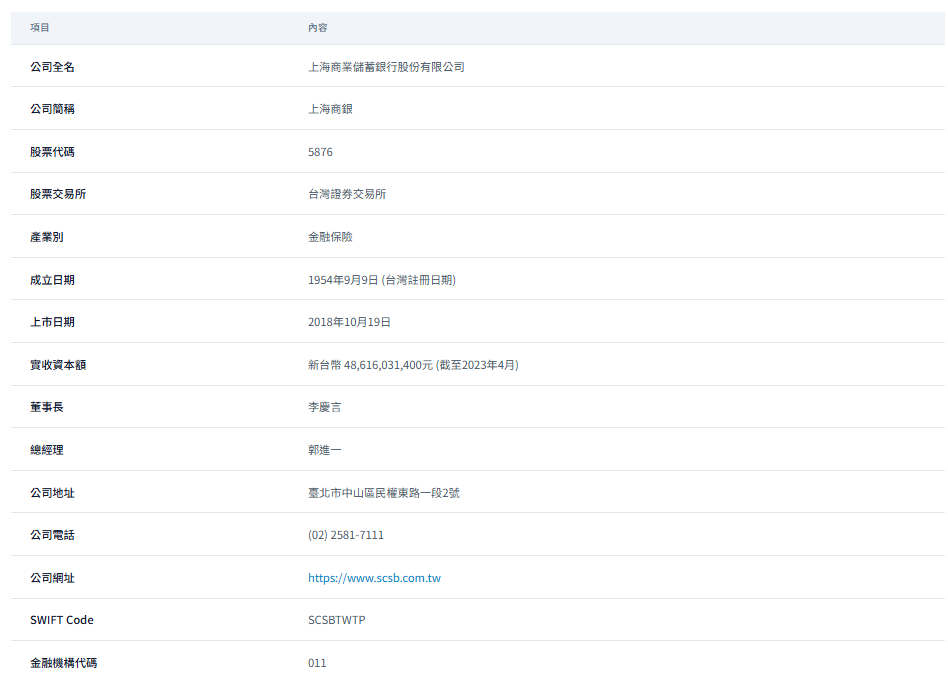Click the 總經理 label
Screen dimensions: 948x696
pos(47,450)
